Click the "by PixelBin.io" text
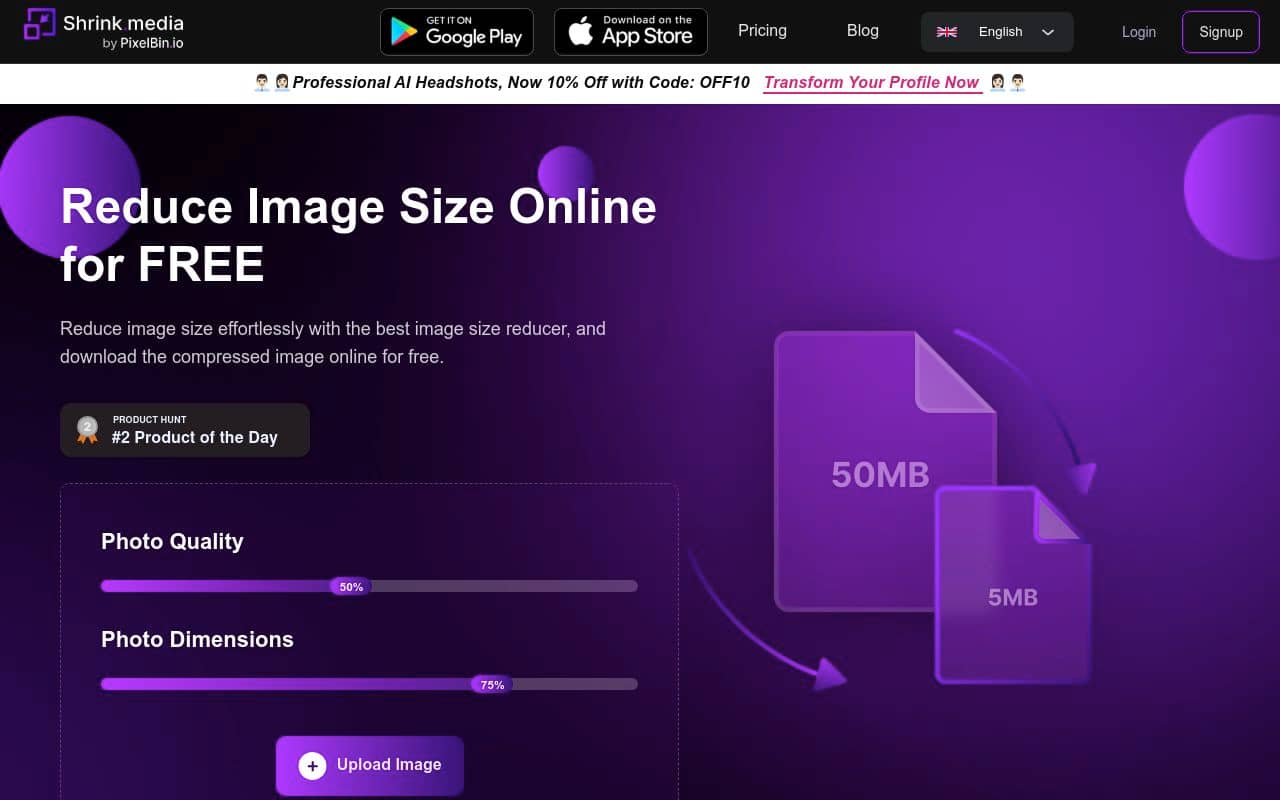 (x=143, y=44)
